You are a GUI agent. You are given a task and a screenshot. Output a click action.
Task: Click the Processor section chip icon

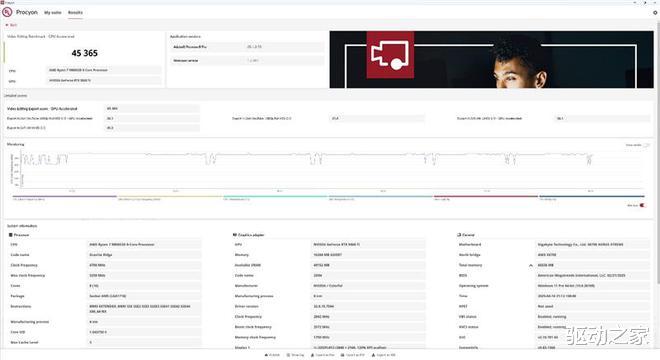click(11, 235)
